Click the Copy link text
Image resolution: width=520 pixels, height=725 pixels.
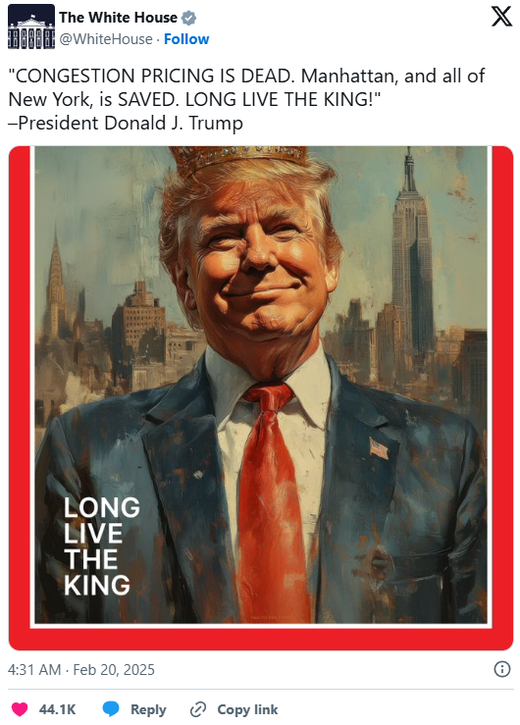(x=248, y=709)
